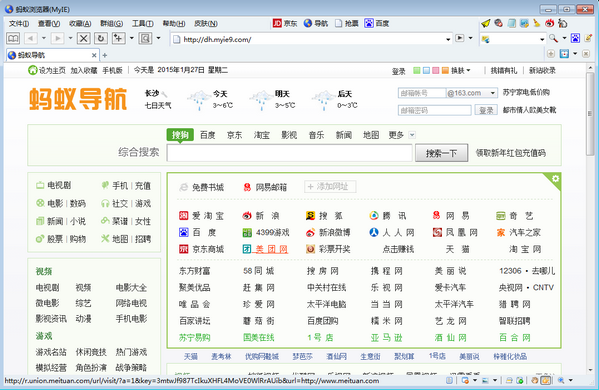Image resolution: width=599 pixels, height=390 pixels.
Task: Open page settings gear in green corner
Action: (x=555, y=178)
